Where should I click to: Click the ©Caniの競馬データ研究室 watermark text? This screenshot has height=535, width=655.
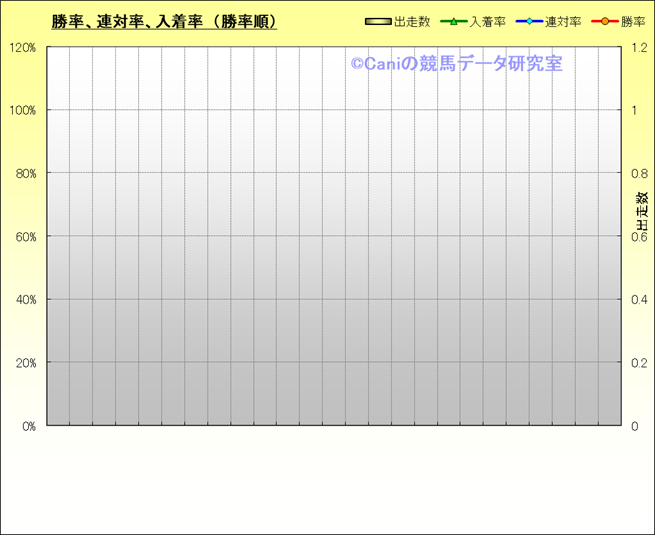(456, 64)
